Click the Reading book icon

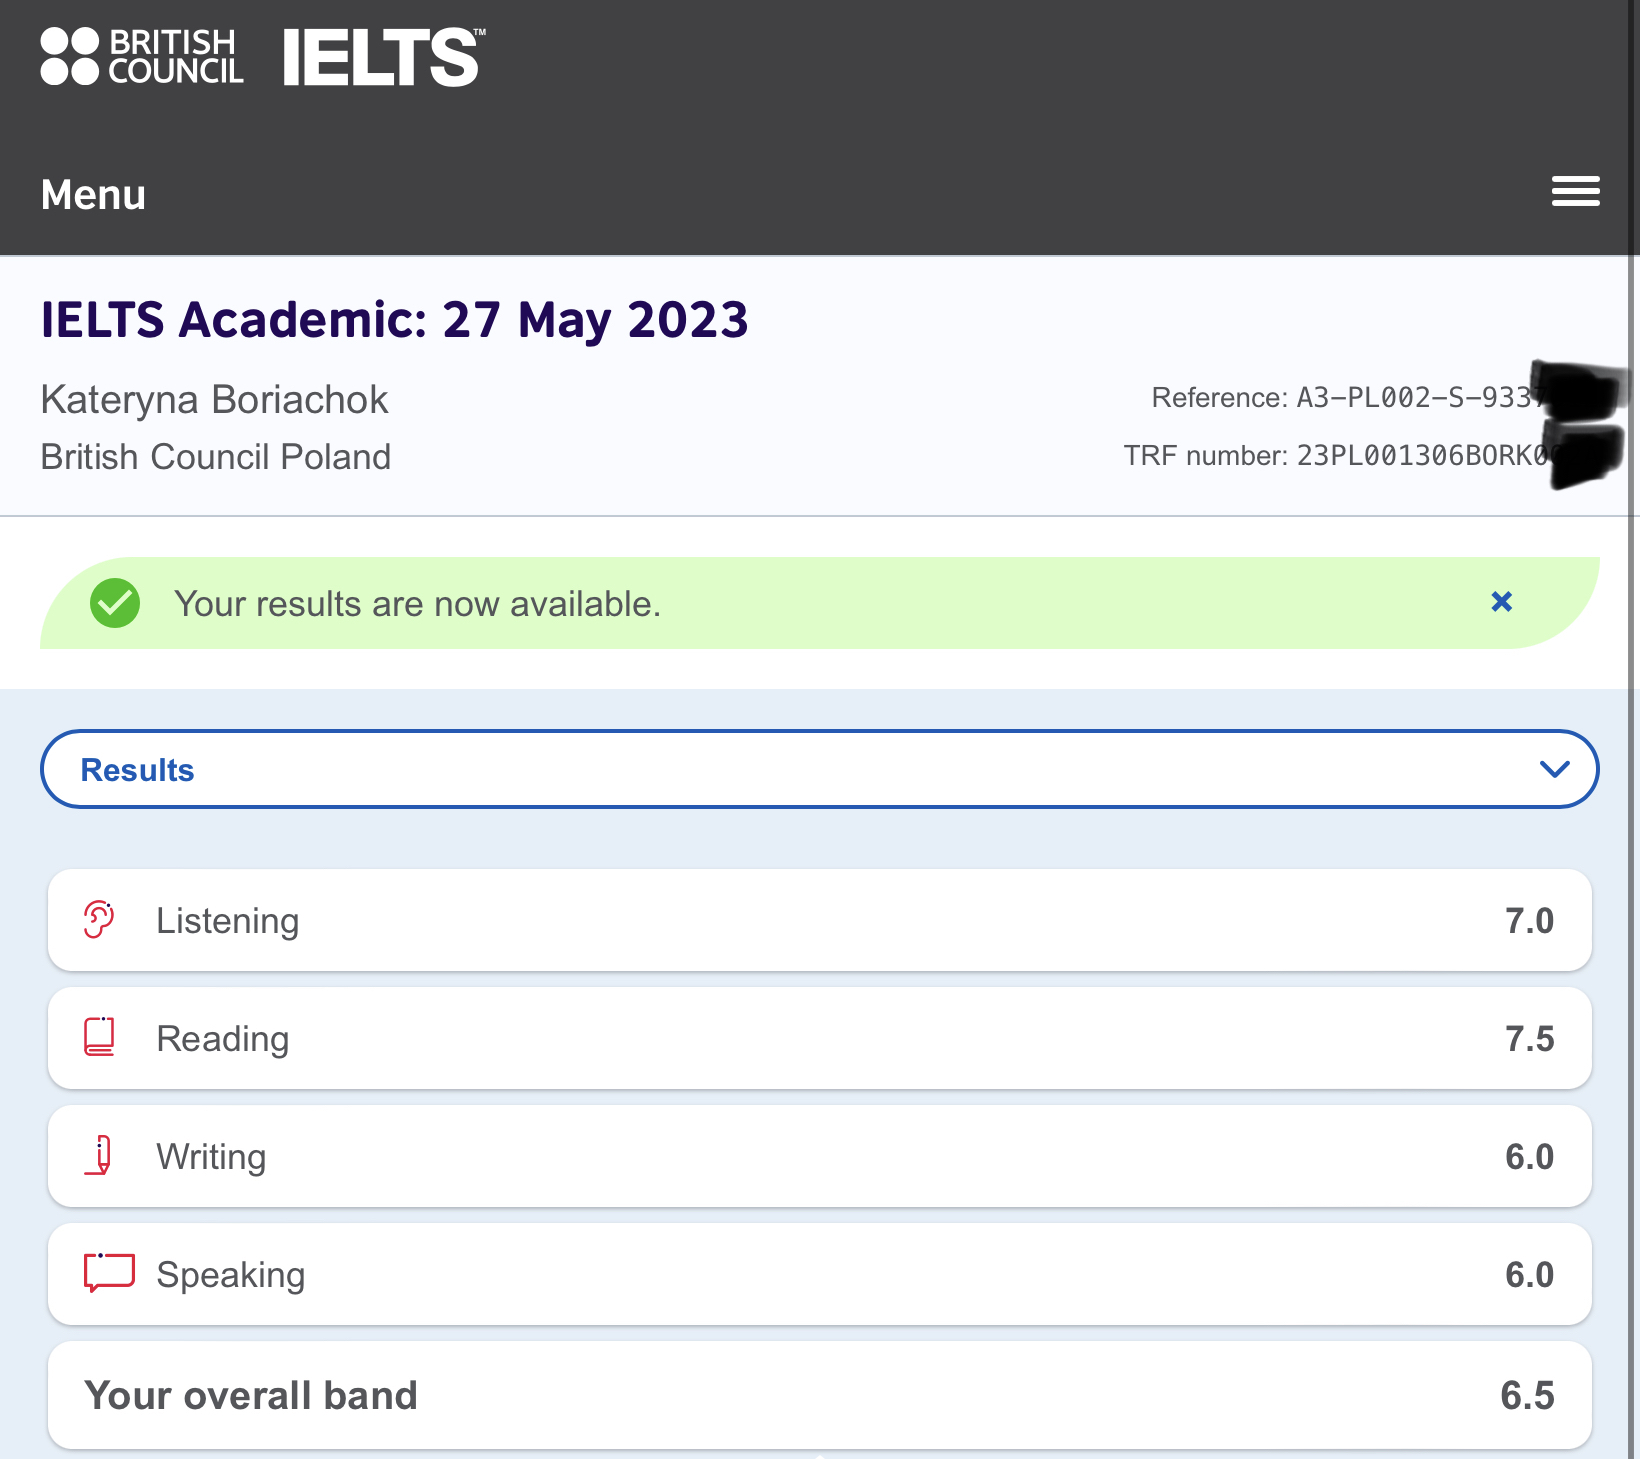99,1037
